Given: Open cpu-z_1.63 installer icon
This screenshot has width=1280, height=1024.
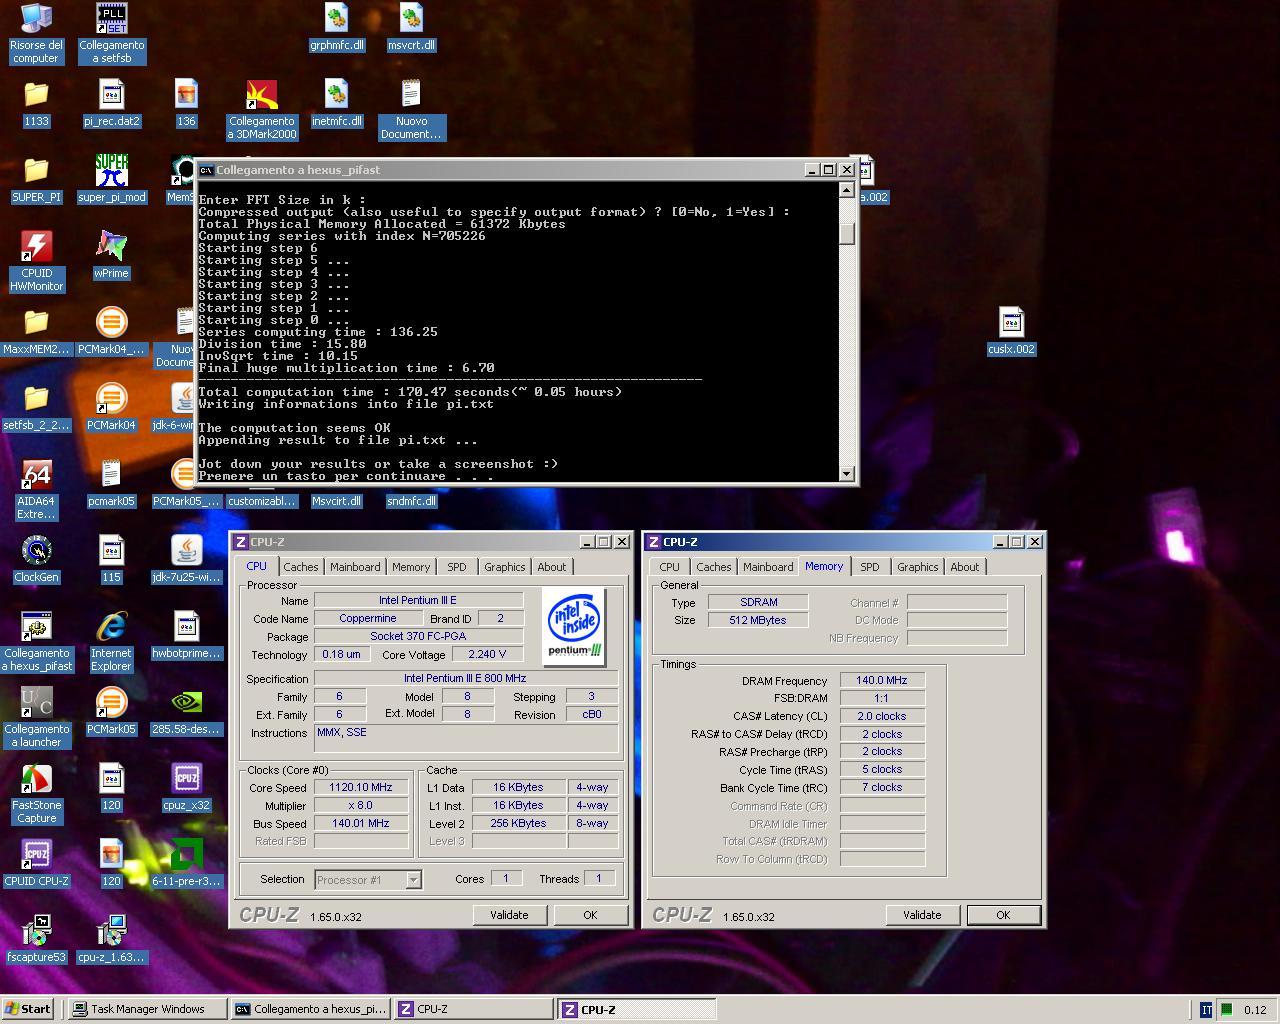Looking at the screenshot, I should [x=111, y=940].
